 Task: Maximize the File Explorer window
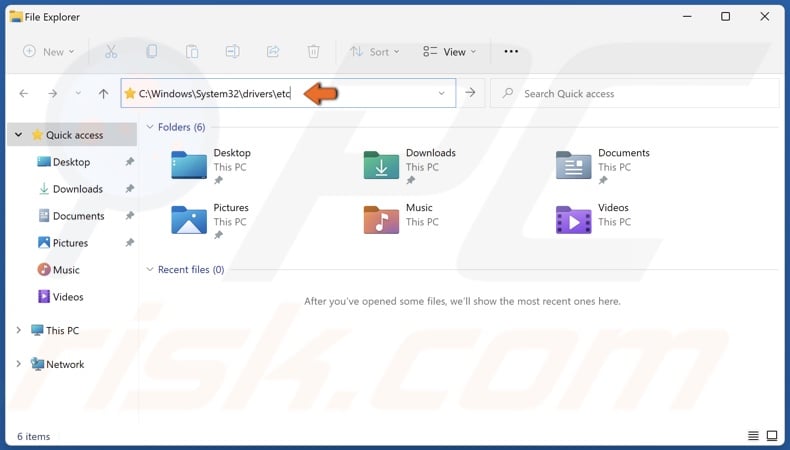726,17
